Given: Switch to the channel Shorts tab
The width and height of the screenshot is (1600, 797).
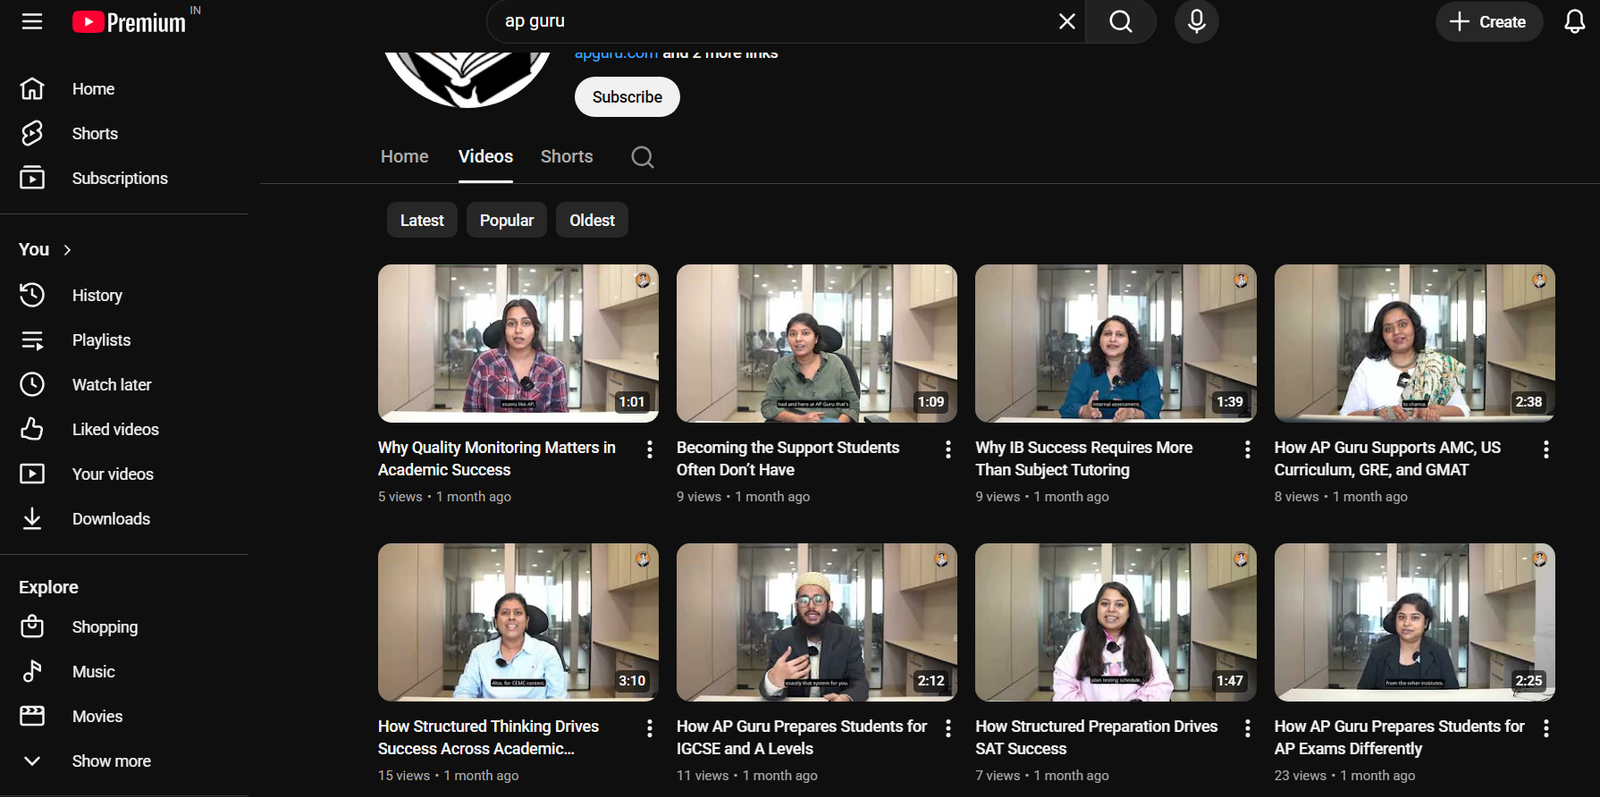Looking at the screenshot, I should [567, 157].
